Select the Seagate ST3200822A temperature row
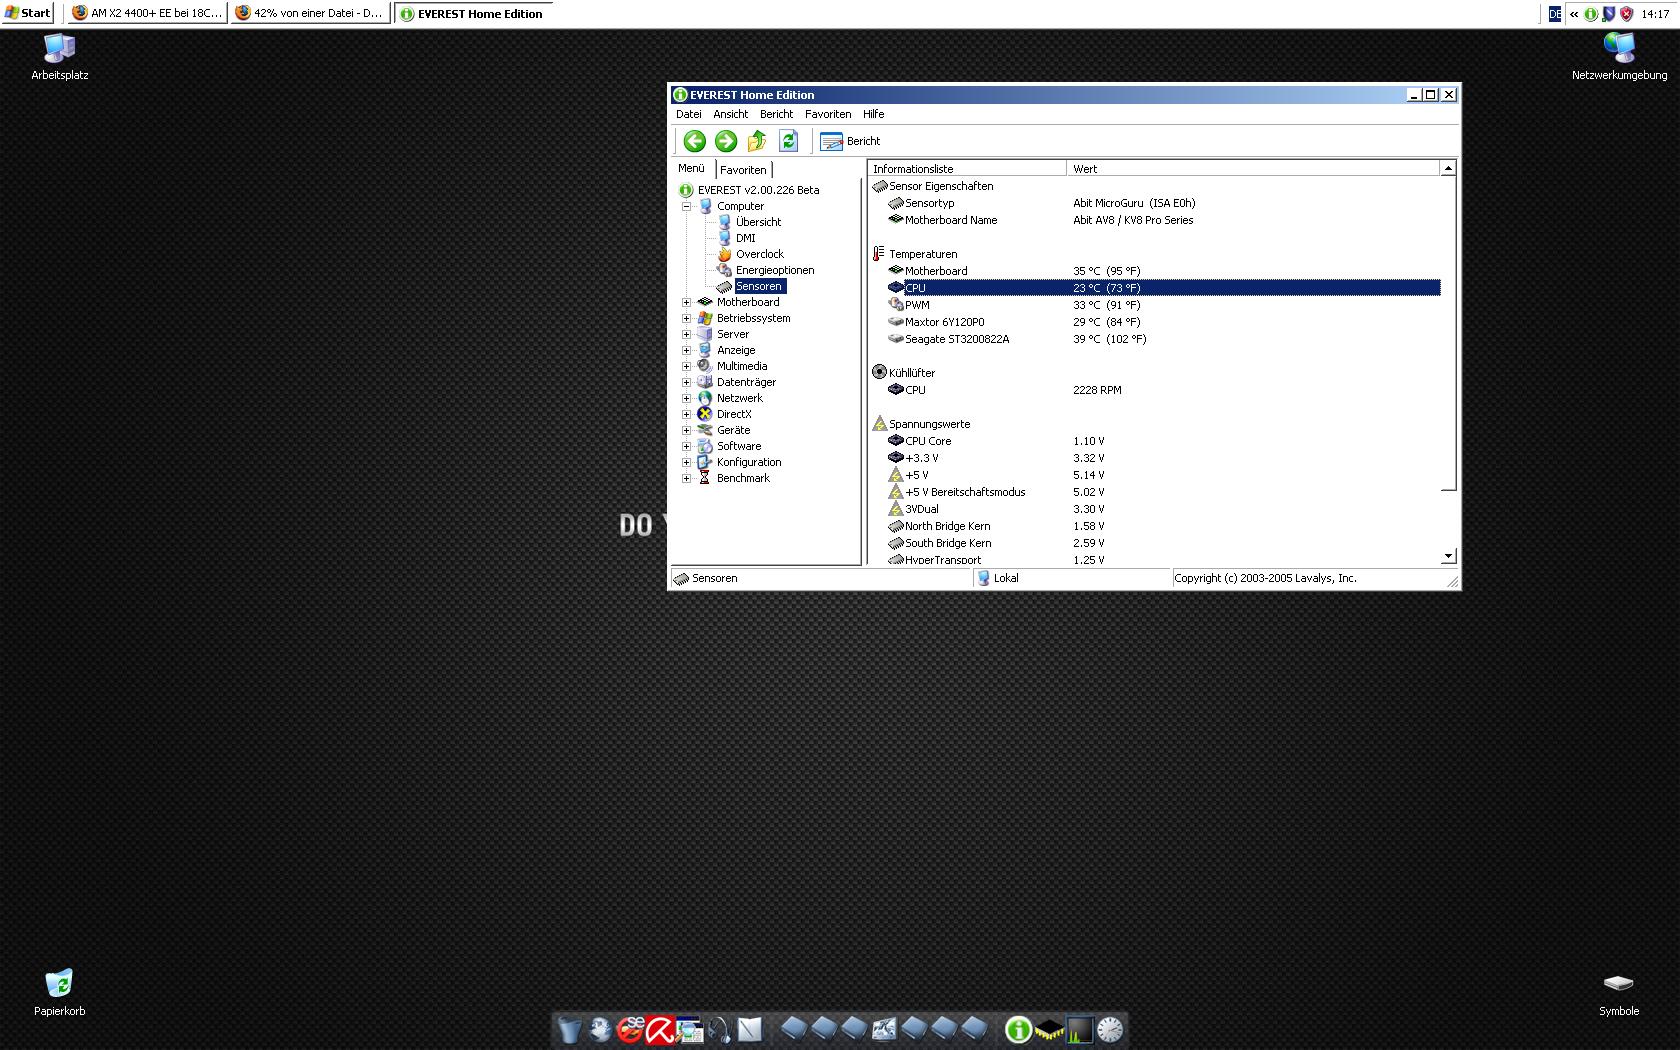The width and height of the screenshot is (1680, 1050). click(1163, 339)
